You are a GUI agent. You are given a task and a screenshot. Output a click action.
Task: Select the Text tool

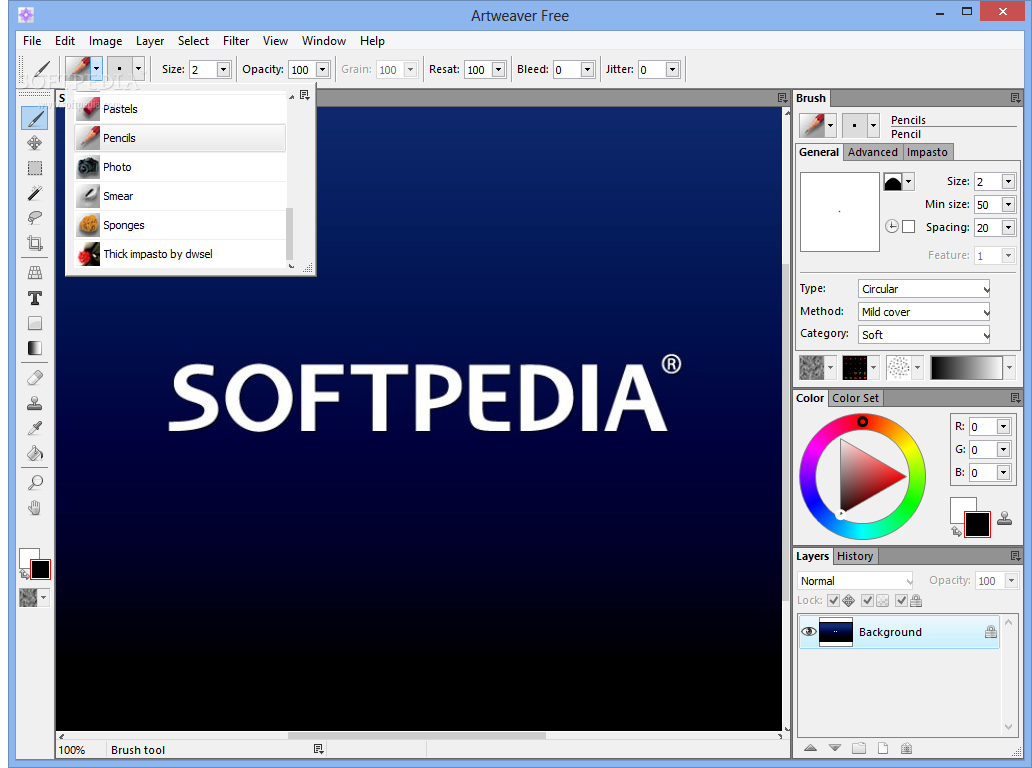(35, 298)
